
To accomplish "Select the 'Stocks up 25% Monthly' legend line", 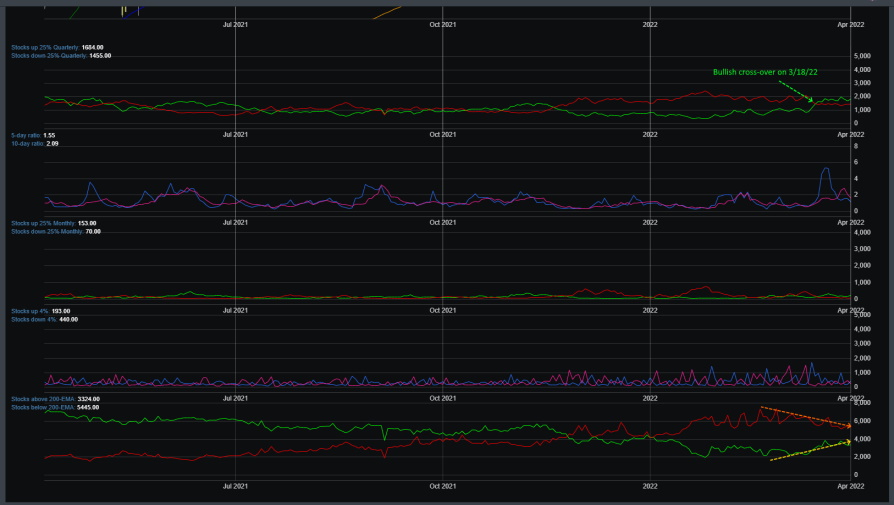I will click(54, 223).
